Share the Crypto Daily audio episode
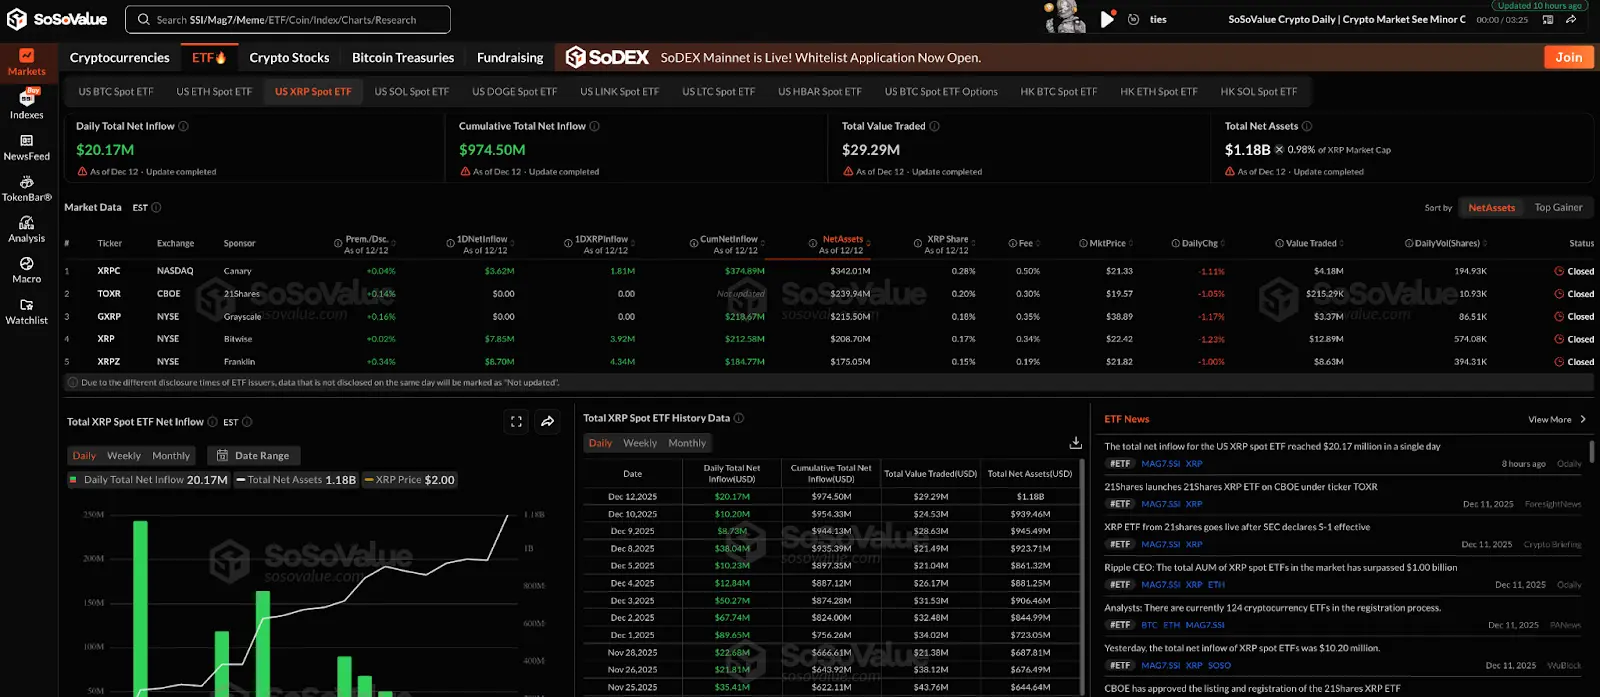Viewport: 1600px width, 697px height. click(x=1571, y=19)
